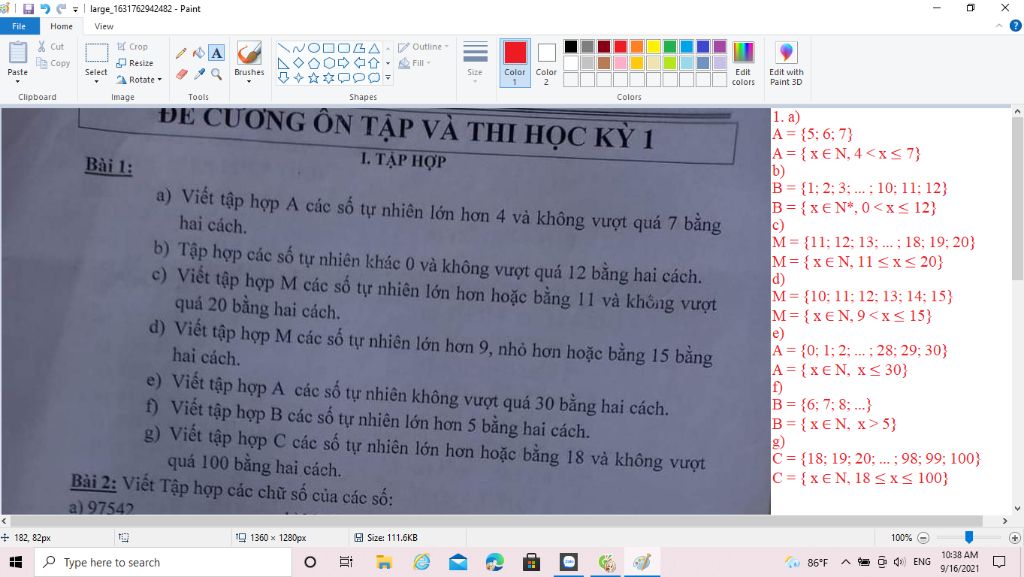This screenshot has height=577, width=1024.
Task: Switch to the View tab
Action: click(104, 26)
